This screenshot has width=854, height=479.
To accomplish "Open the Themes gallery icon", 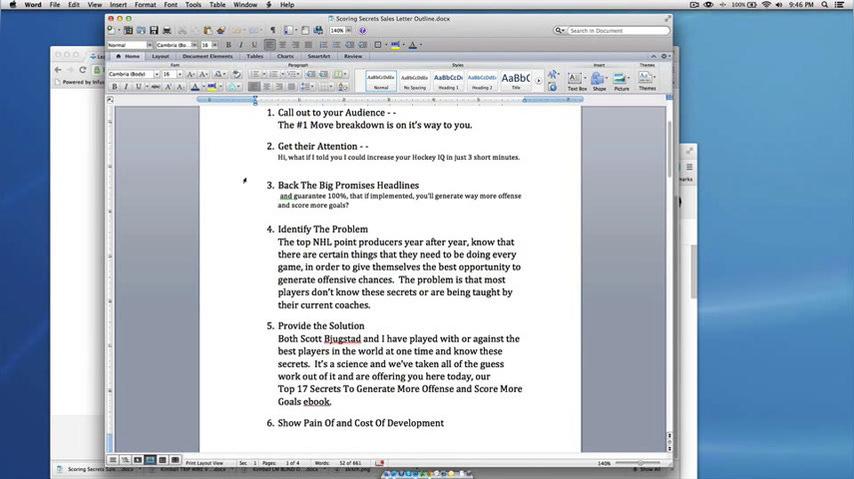I will (647, 79).
